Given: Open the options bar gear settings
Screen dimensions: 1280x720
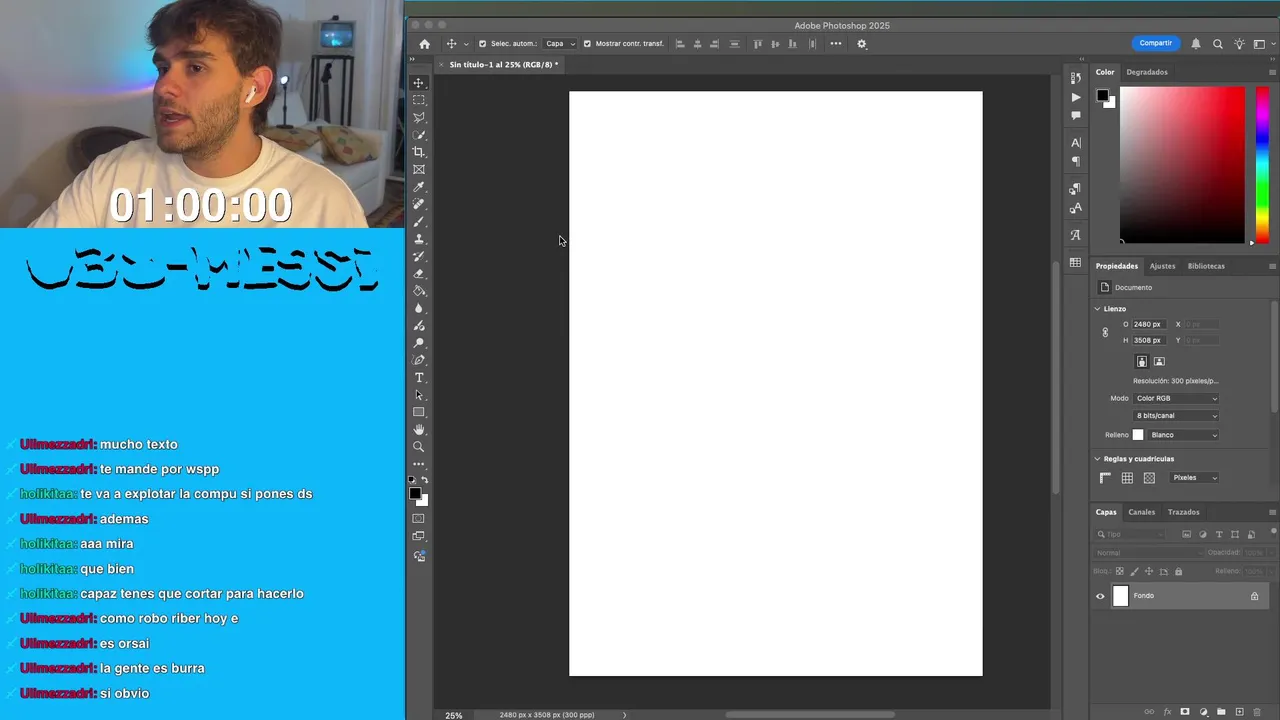Looking at the screenshot, I should (862, 44).
